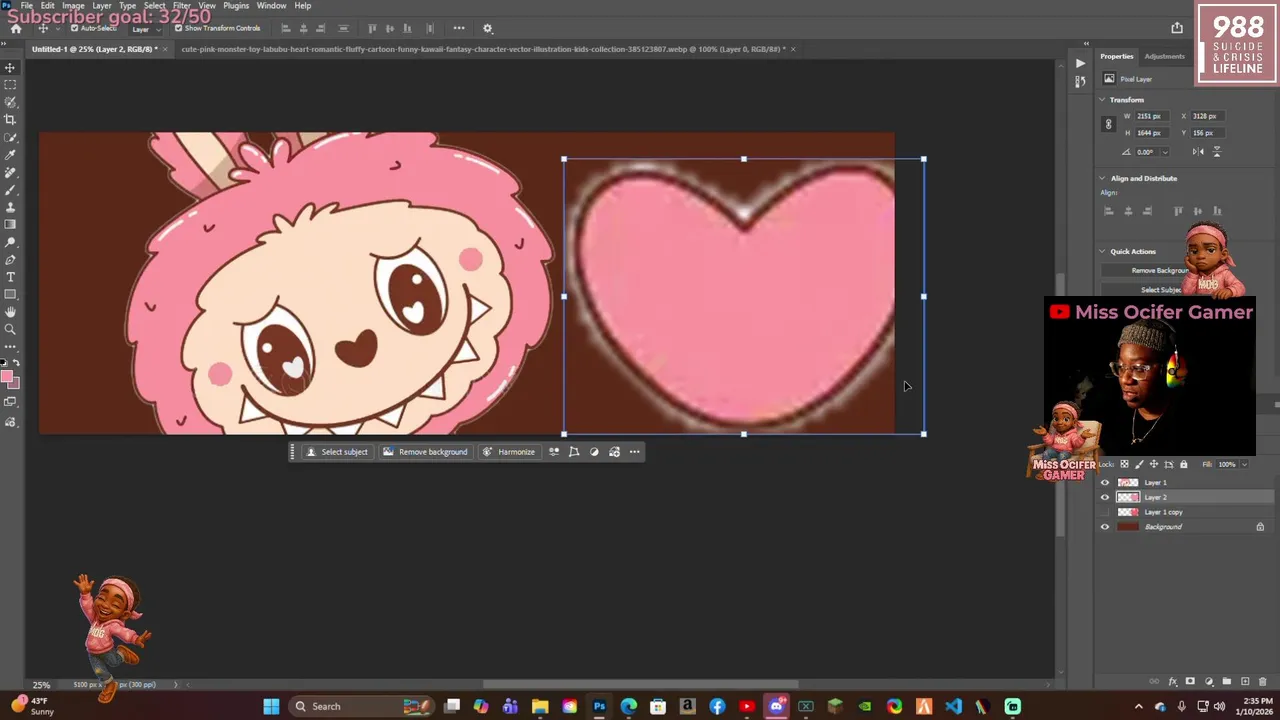Flip the layer horizontally in Properties
Viewport: 1280px width, 720px height.
tap(1198, 152)
